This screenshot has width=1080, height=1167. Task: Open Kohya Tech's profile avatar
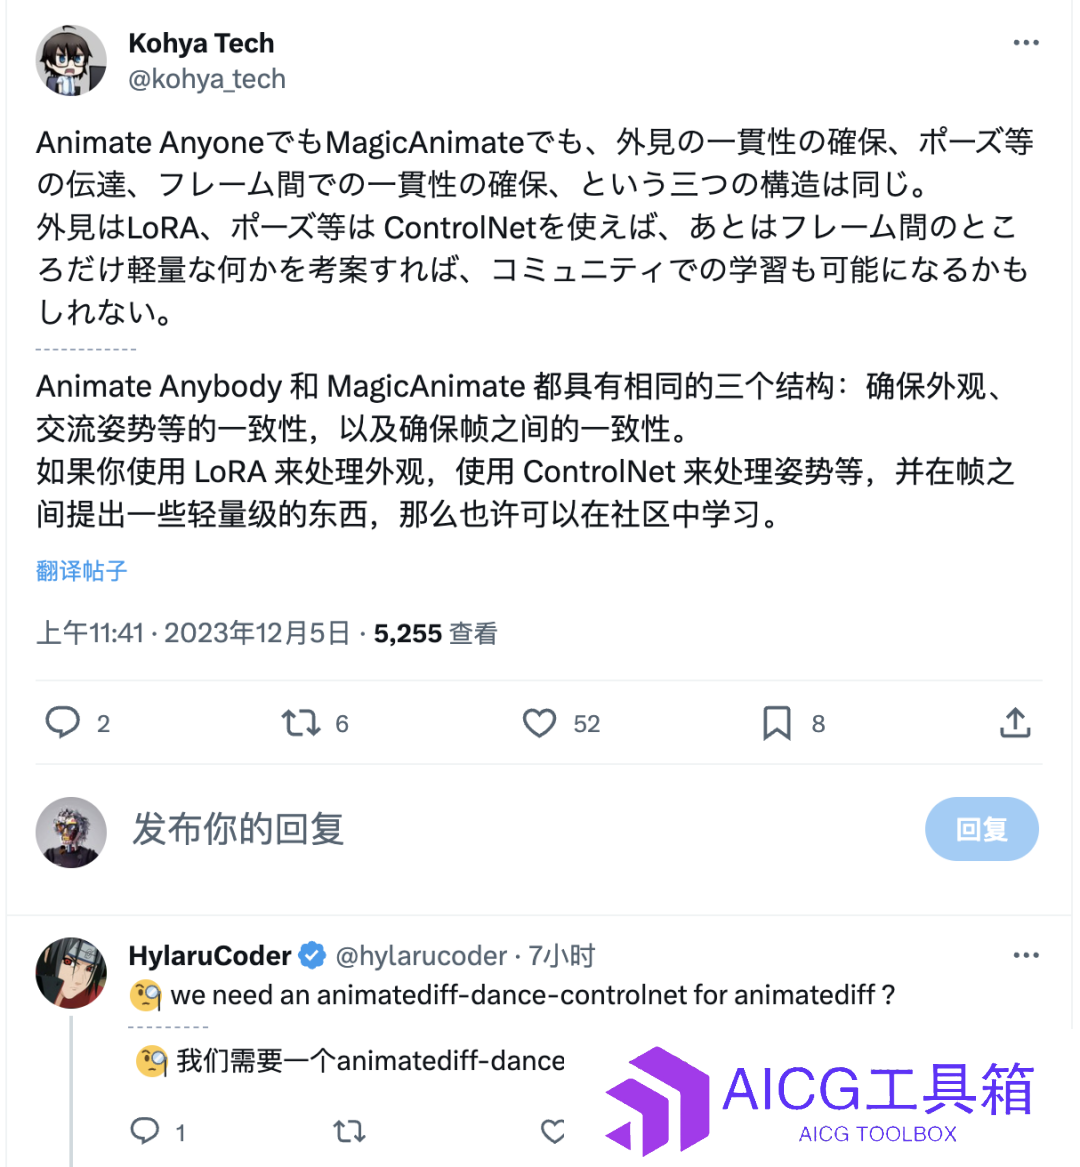click(x=71, y=60)
